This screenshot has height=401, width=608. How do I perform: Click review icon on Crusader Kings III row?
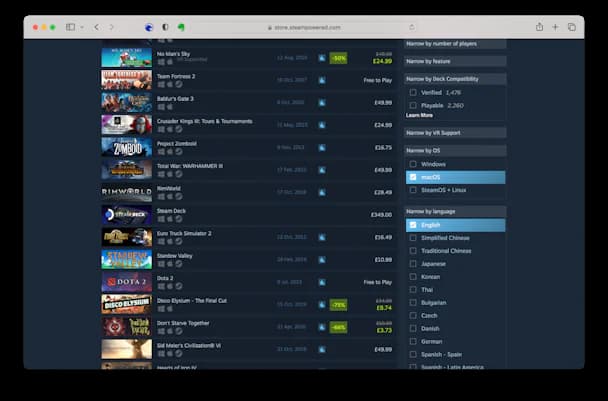(x=322, y=125)
